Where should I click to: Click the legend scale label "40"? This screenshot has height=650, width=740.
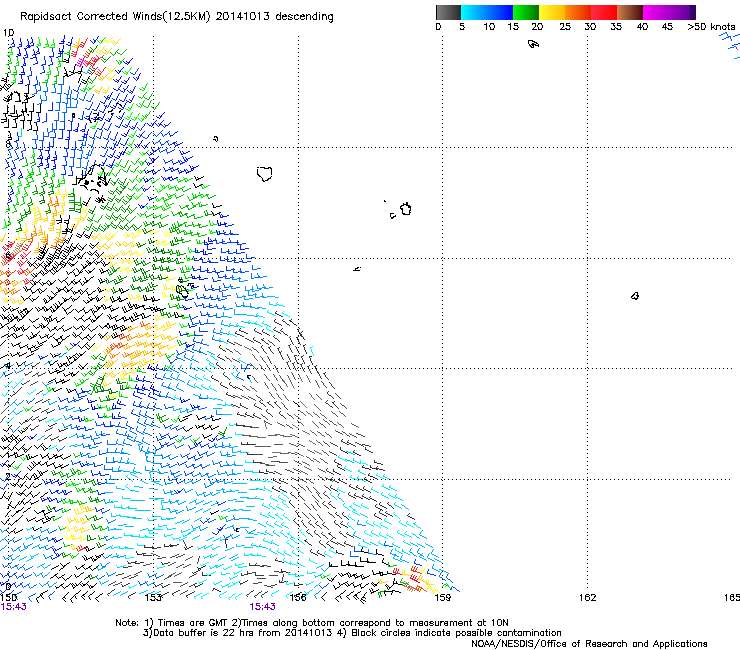(x=642, y=27)
